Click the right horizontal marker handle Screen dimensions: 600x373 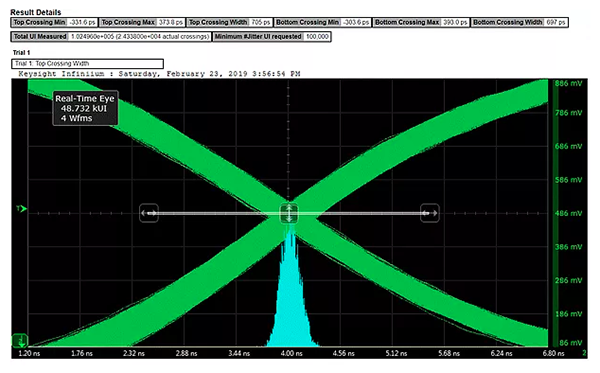(429, 213)
